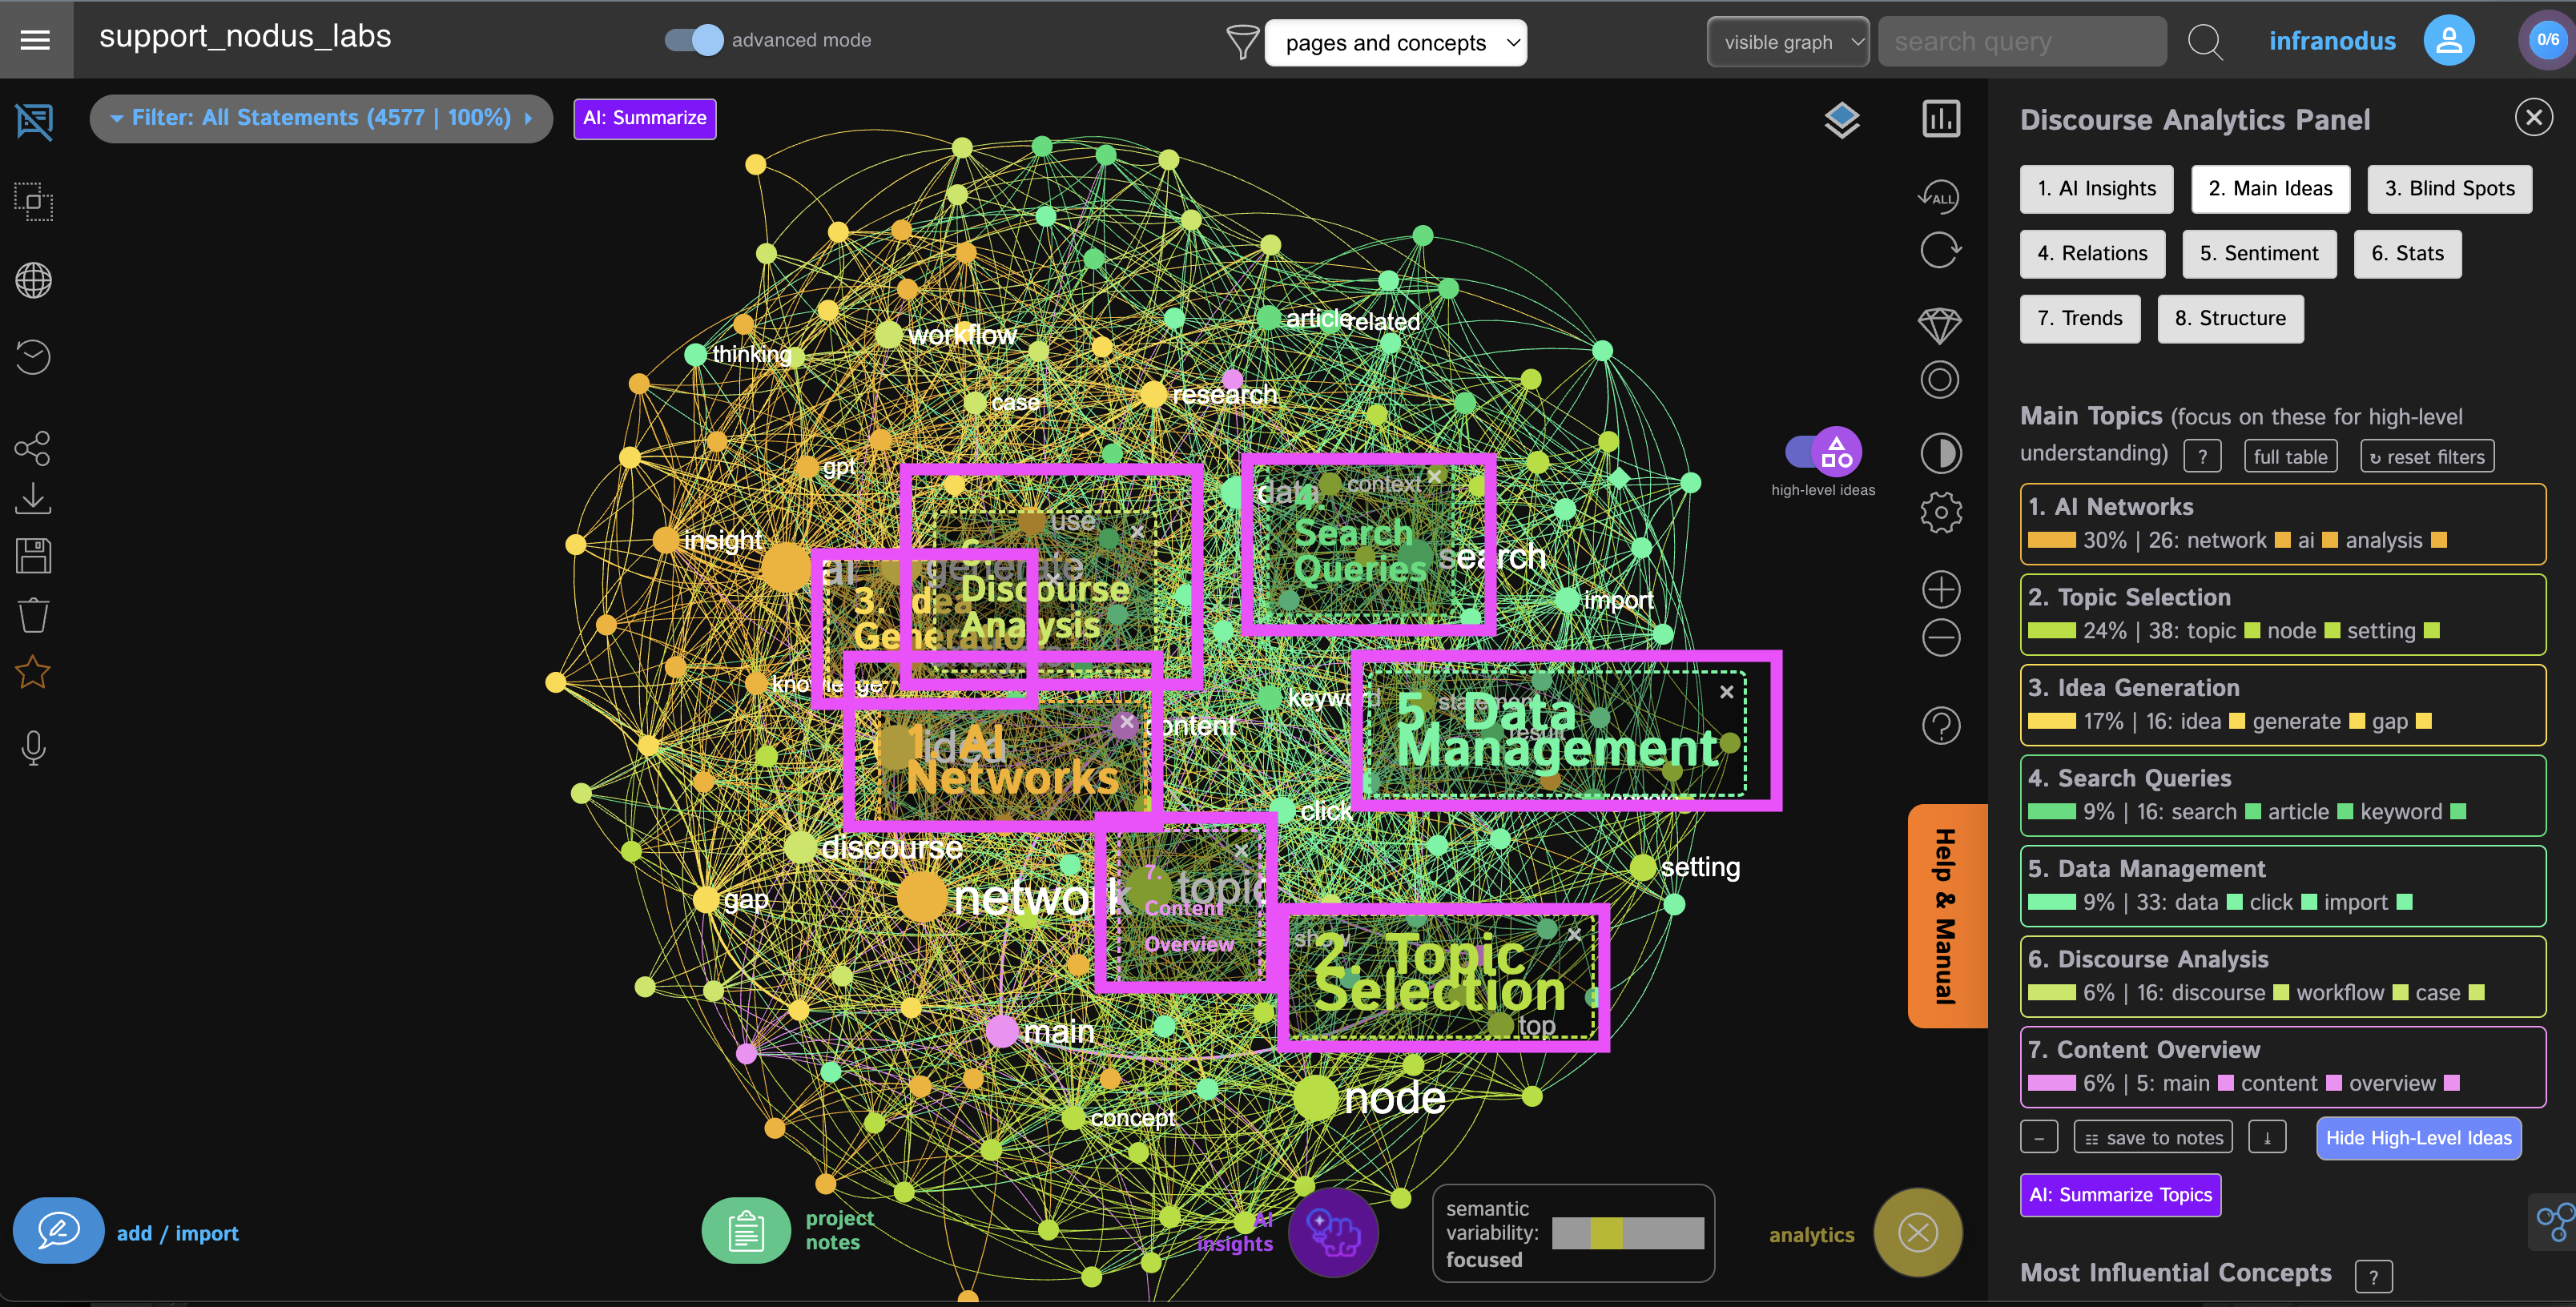Click save to notes button

(2153, 1138)
